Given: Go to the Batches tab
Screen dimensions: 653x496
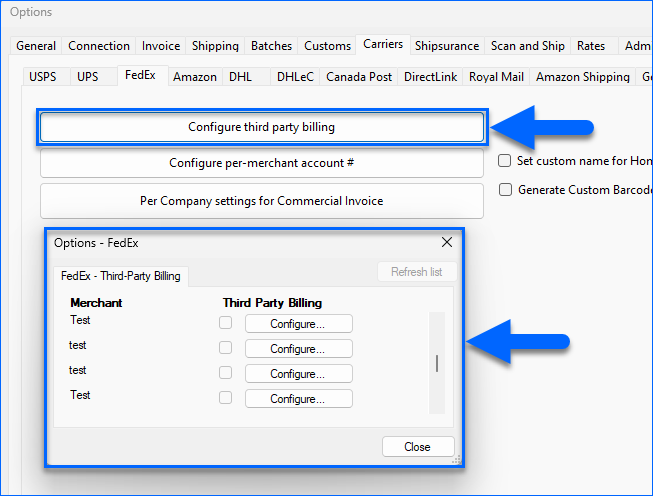Looking at the screenshot, I should pyautogui.click(x=271, y=46).
